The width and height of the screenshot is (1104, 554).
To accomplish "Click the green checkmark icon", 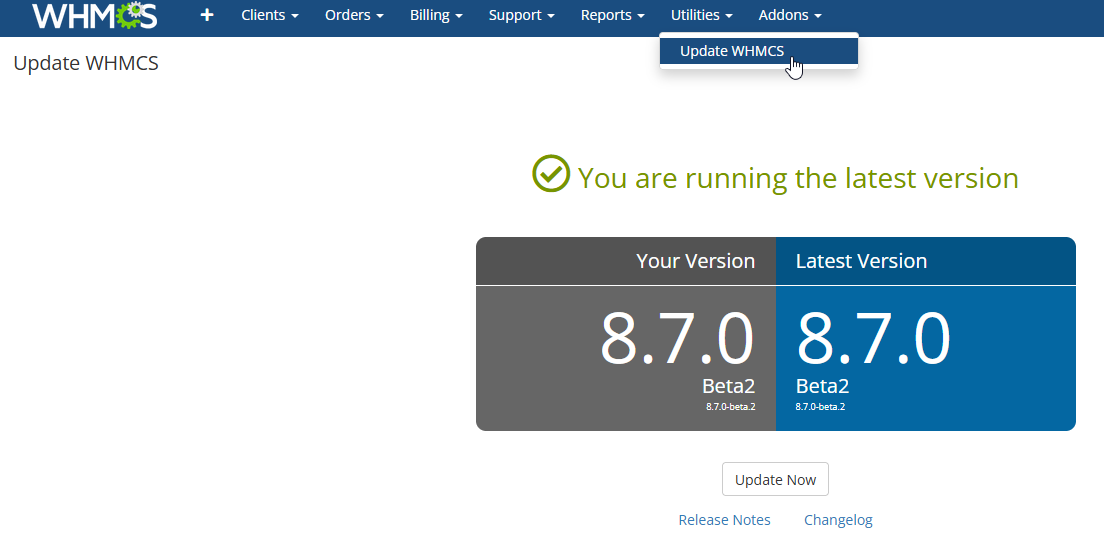I will click(551, 174).
